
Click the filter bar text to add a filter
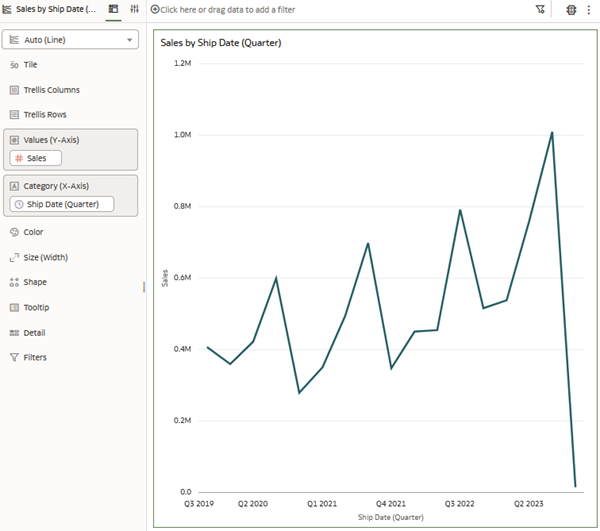(228, 10)
